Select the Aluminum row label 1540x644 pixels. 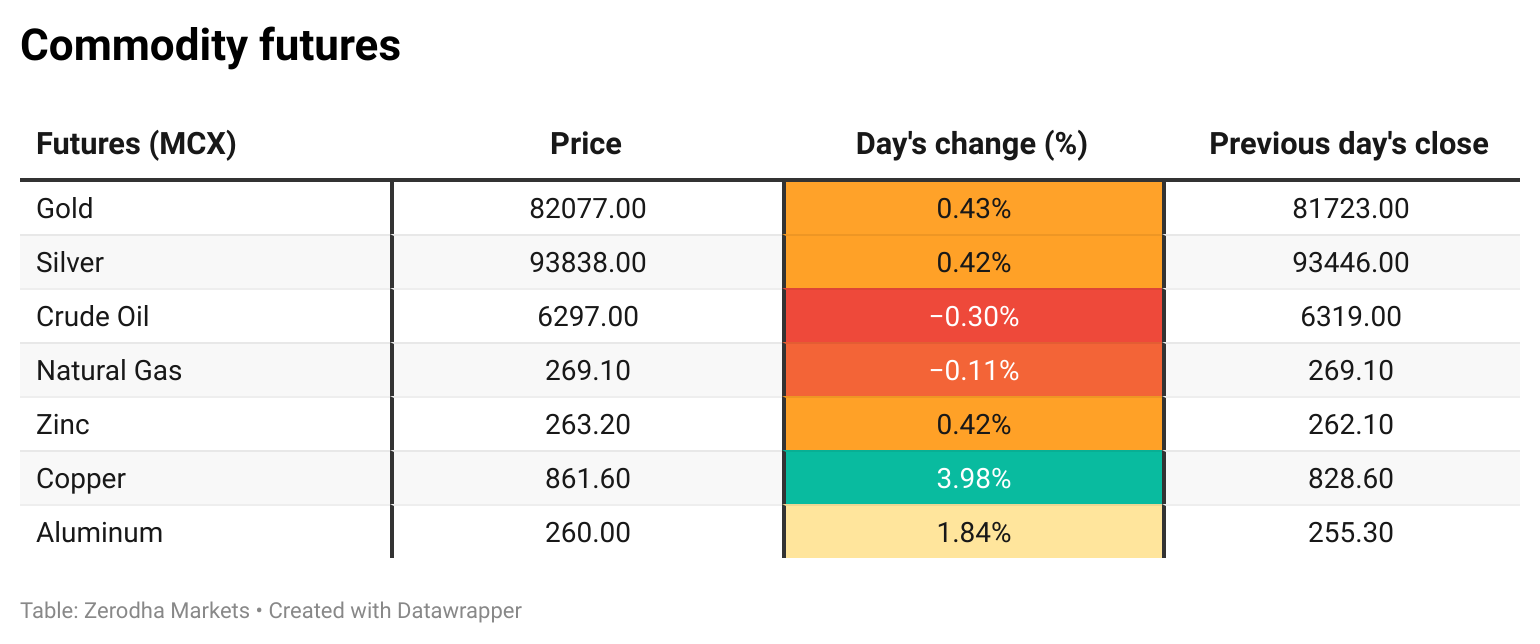point(99,532)
